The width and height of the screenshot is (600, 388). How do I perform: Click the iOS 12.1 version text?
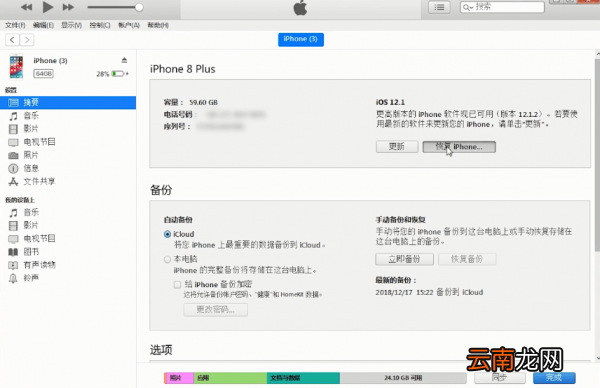point(390,102)
